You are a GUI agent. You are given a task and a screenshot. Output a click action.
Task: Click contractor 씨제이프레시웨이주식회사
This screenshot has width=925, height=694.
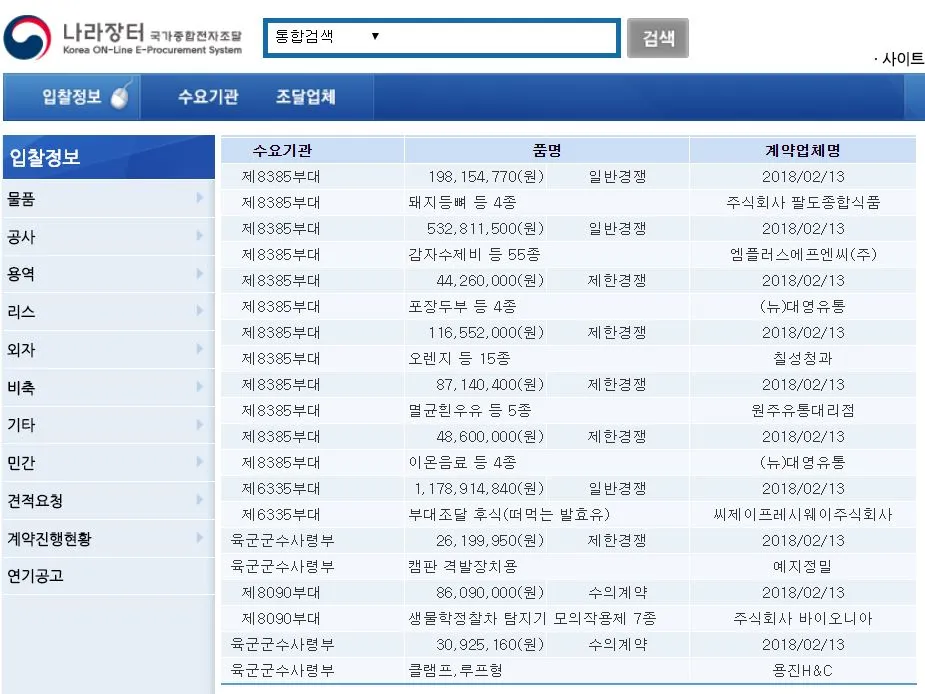click(x=803, y=514)
